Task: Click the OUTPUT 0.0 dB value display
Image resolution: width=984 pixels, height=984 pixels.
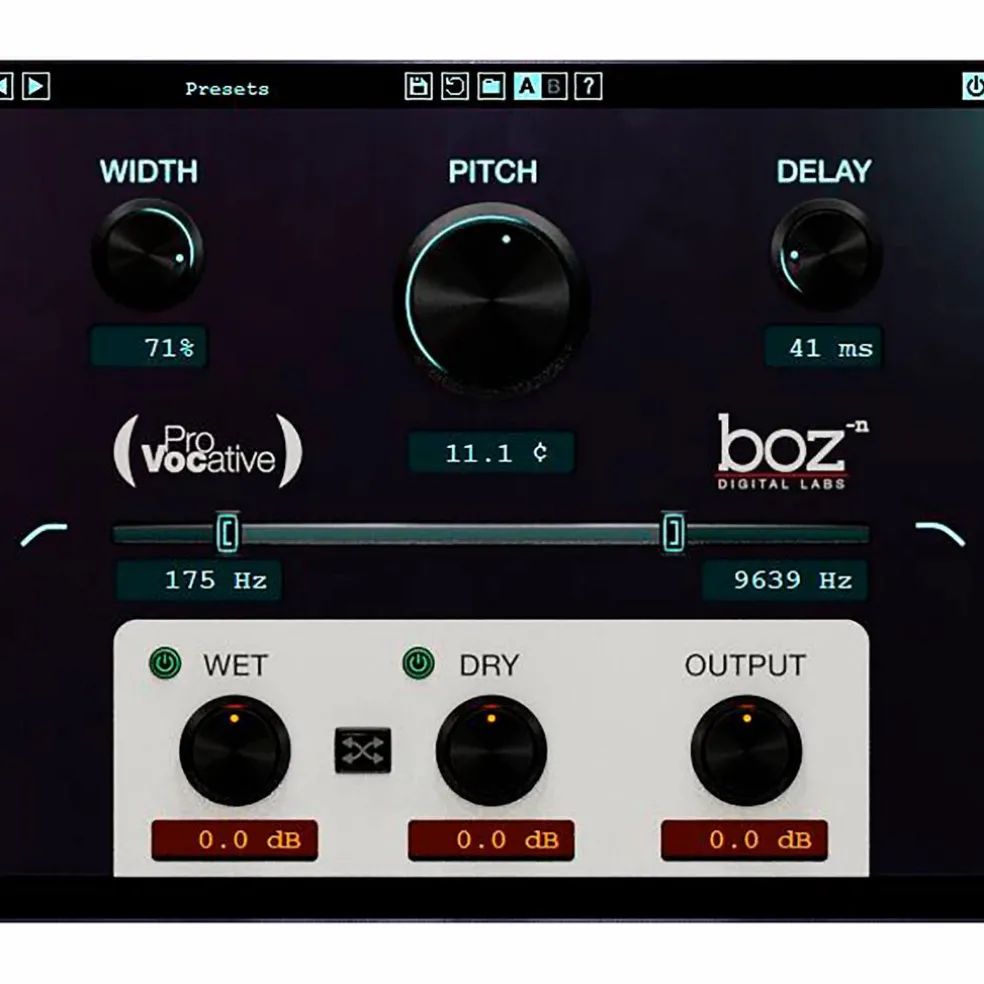Action: (x=744, y=840)
